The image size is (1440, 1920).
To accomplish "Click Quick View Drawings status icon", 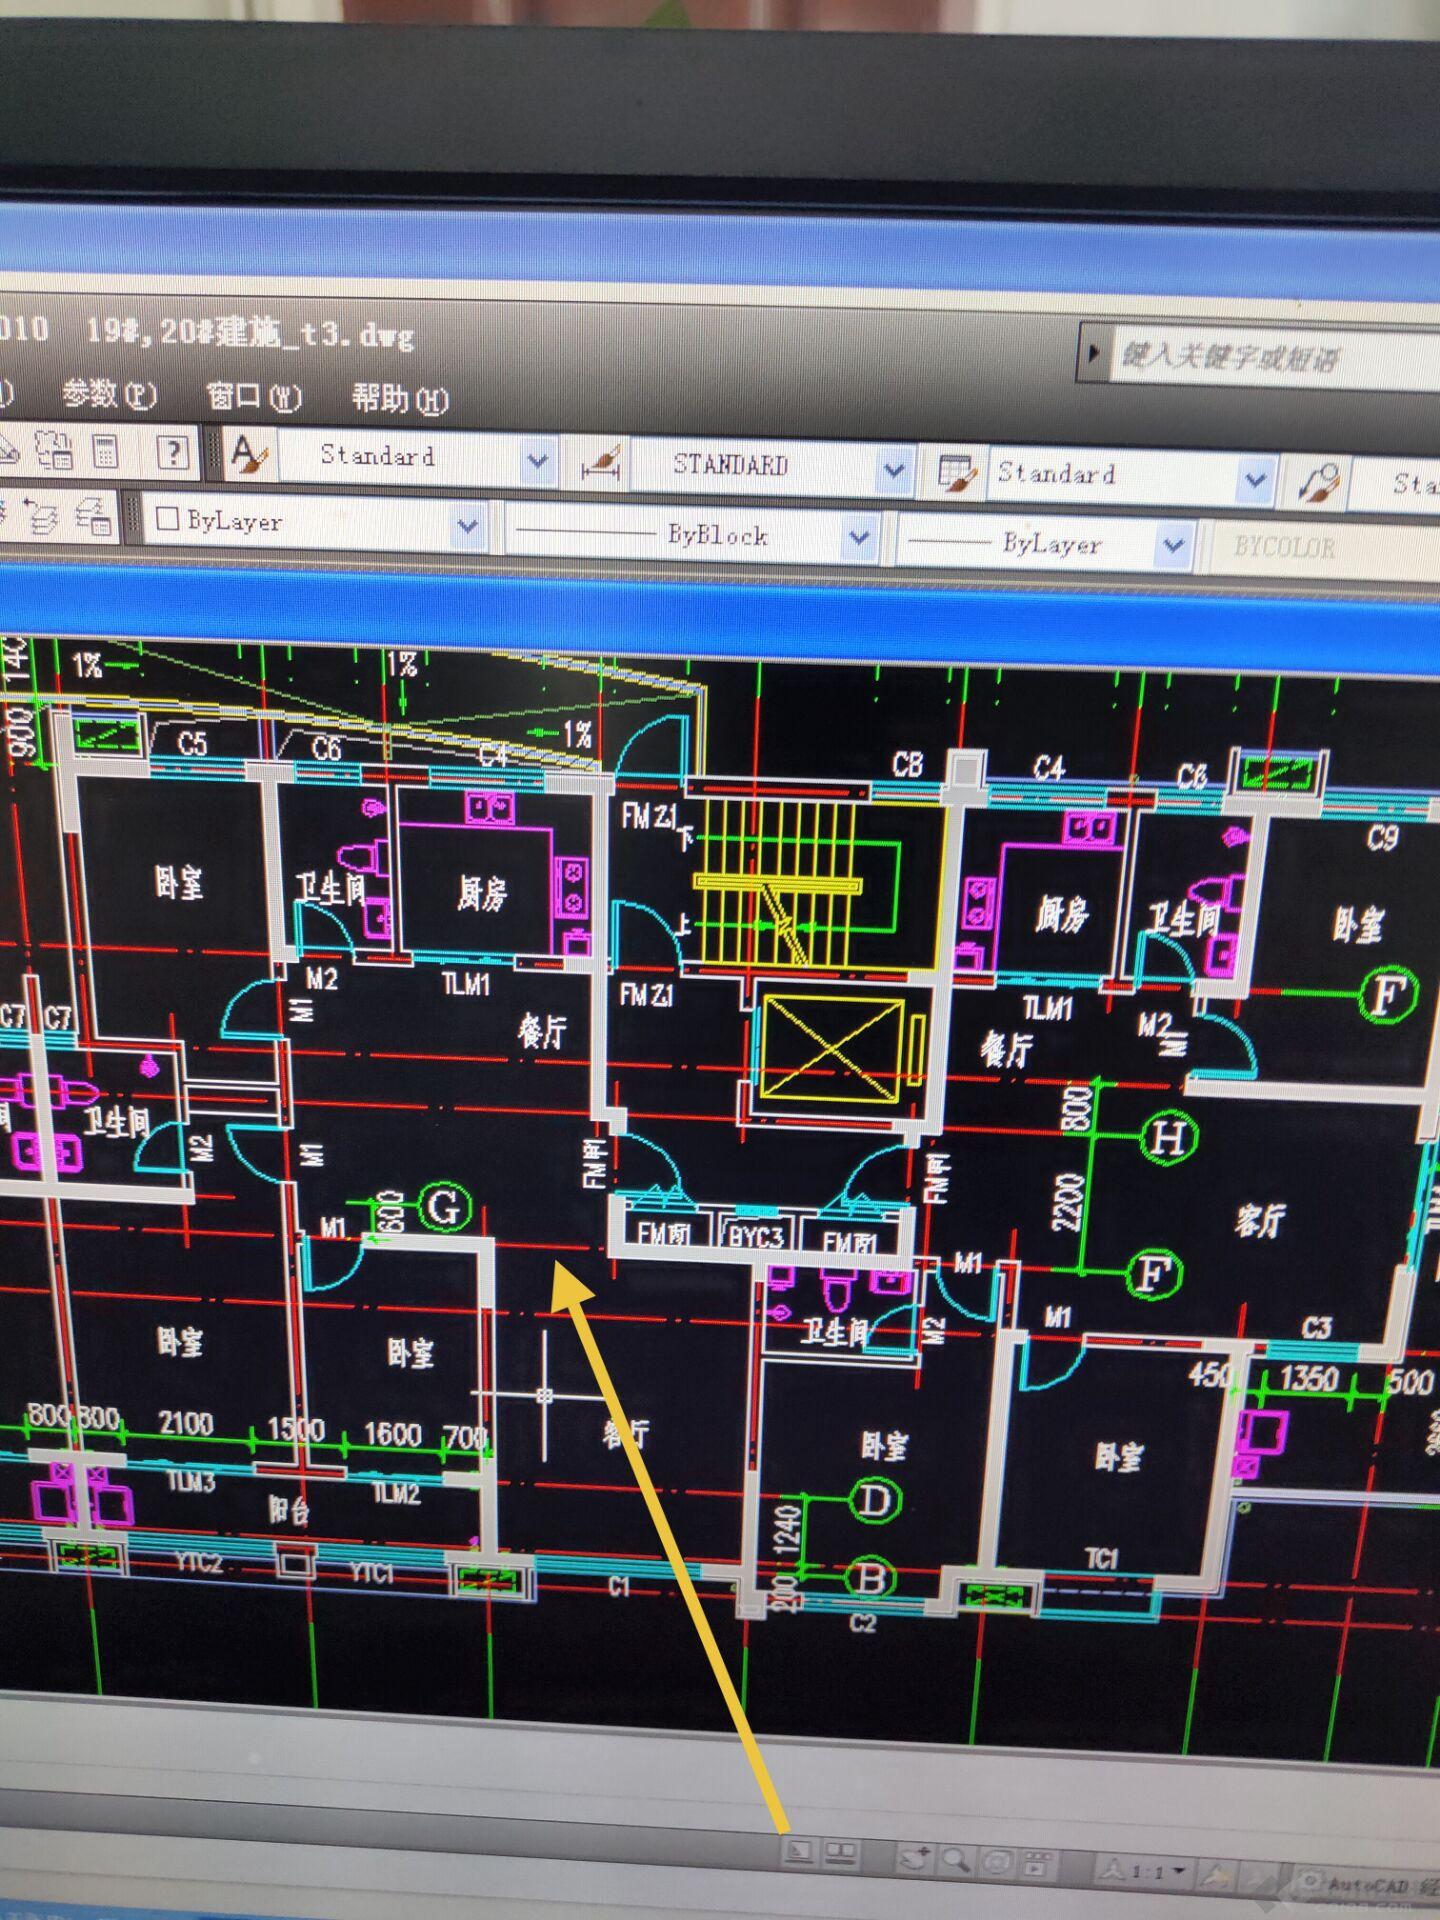I will pyautogui.click(x=842, y=1853).
